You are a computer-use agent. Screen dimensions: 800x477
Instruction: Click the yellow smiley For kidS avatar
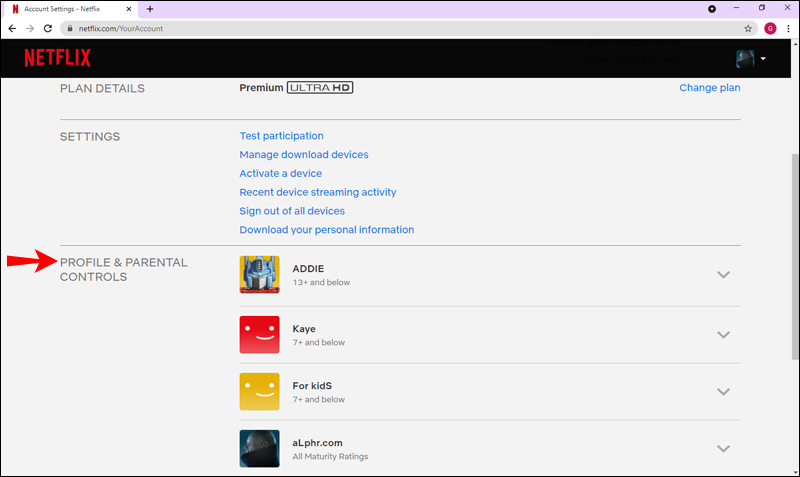260,391
